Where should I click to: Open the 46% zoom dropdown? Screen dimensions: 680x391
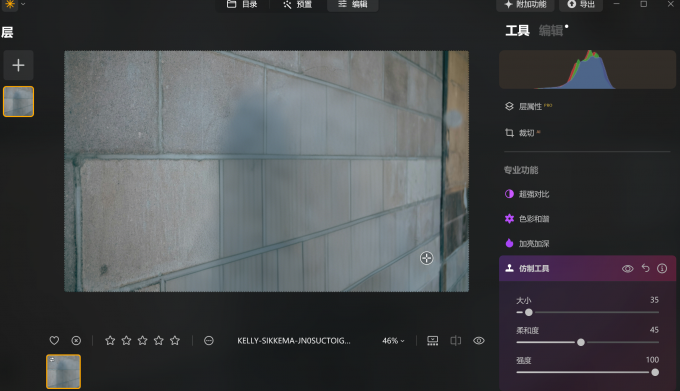(393, 341)
